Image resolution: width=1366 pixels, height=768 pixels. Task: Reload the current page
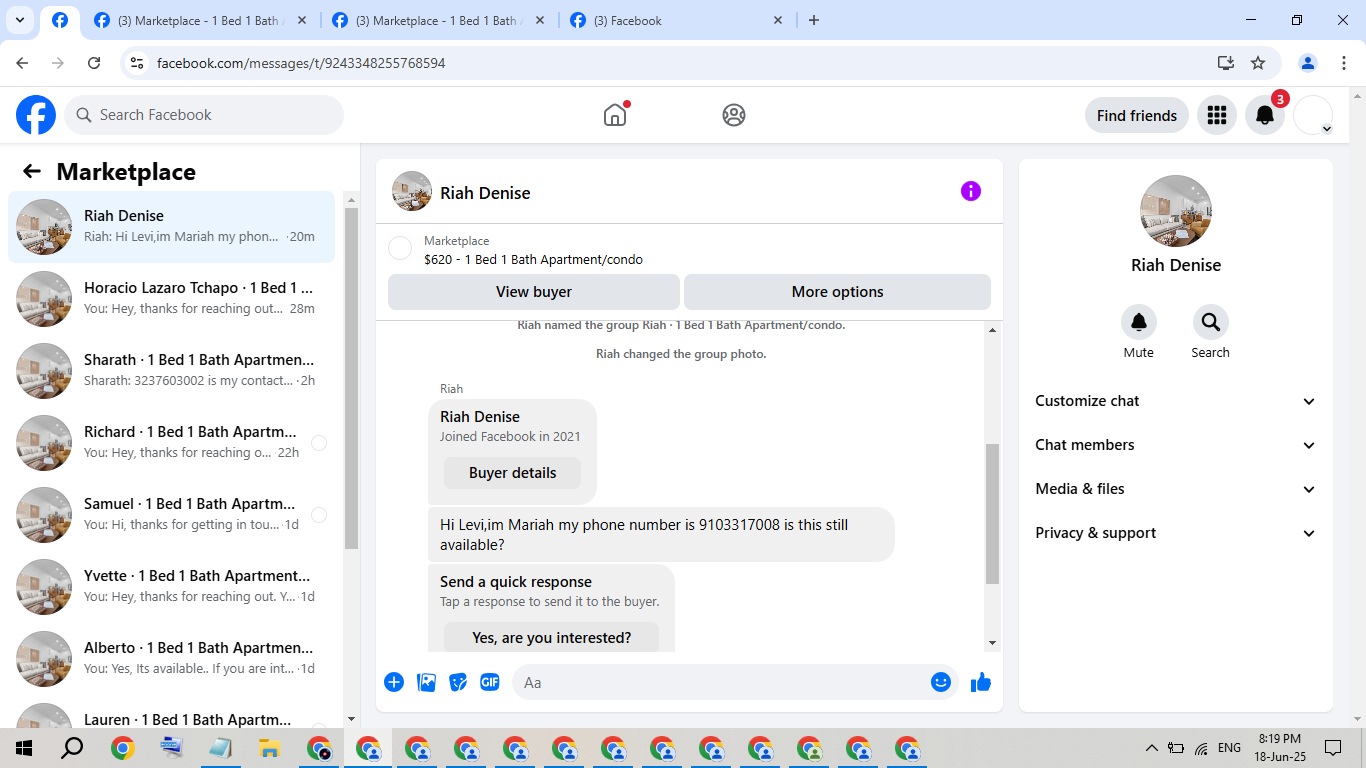click(94, 63)
